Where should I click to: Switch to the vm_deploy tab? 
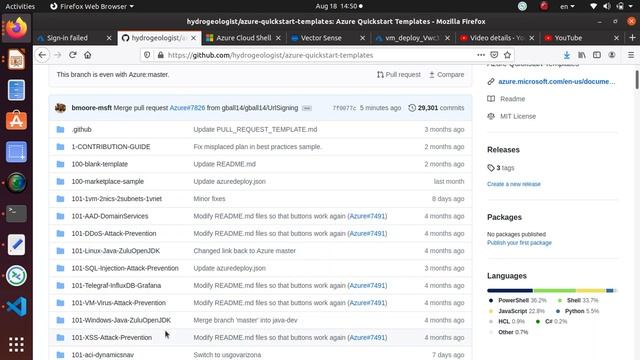[411, 38]
